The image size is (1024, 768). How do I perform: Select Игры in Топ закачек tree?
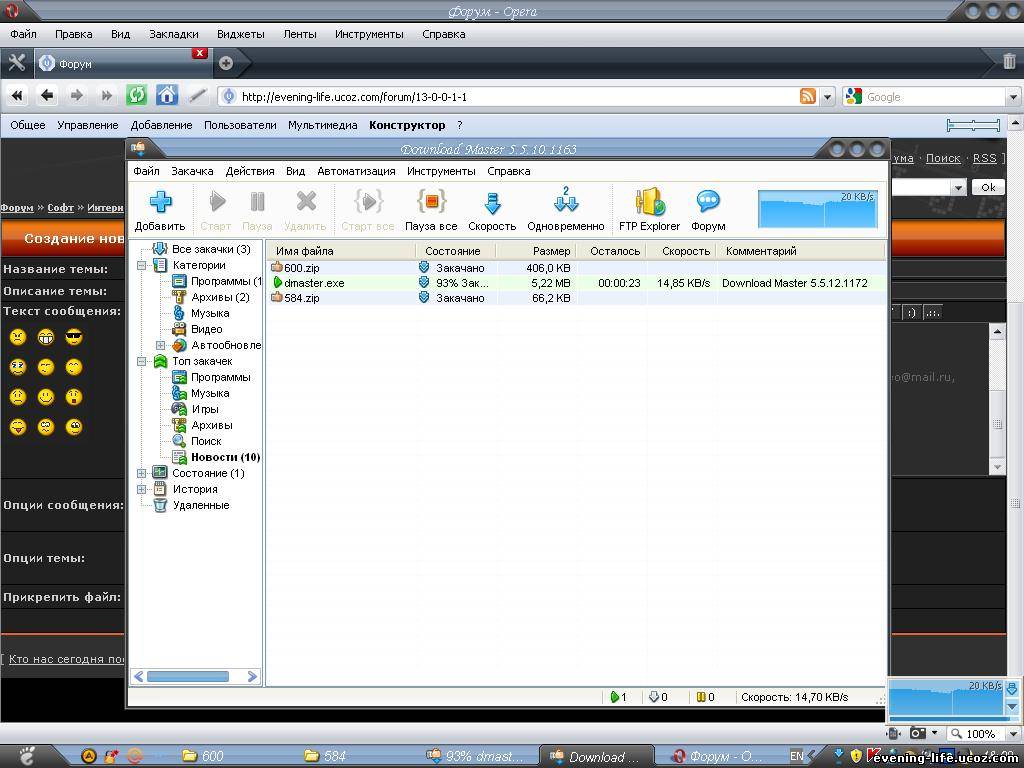[x=205, y=409]
